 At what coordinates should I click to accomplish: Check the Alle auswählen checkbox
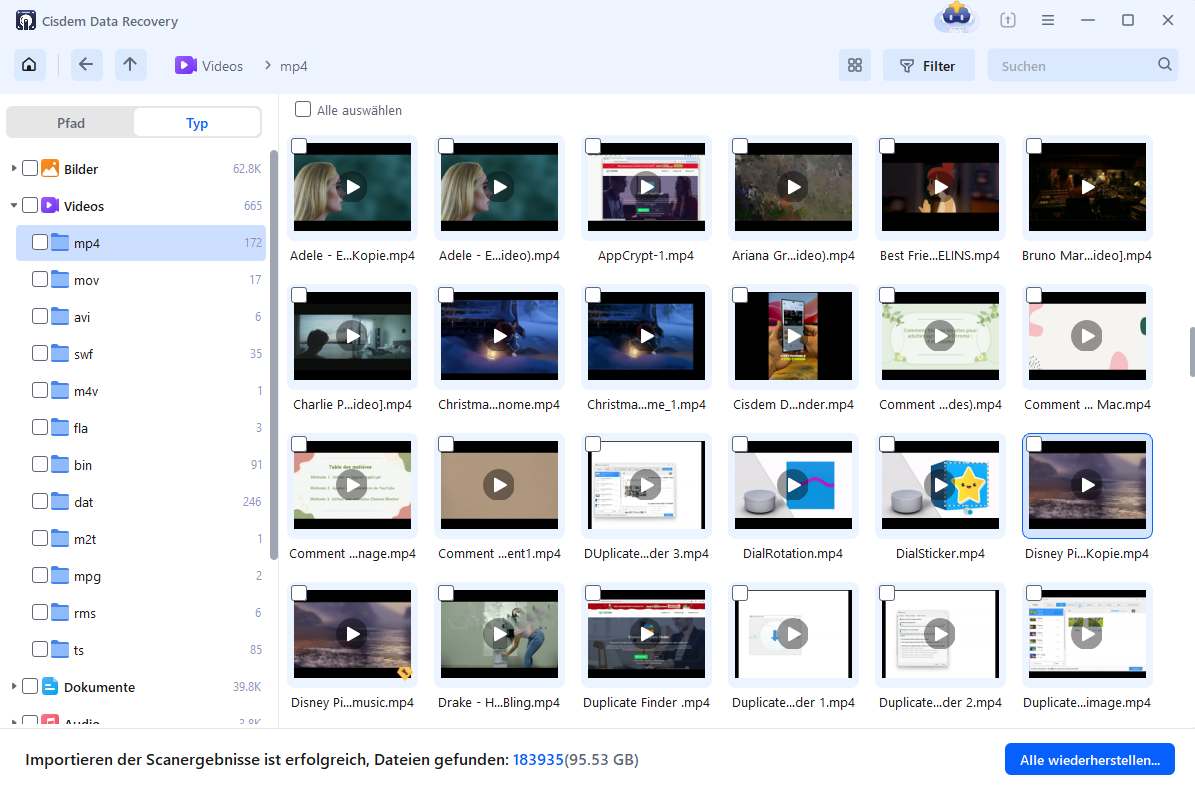pos(303,110)
